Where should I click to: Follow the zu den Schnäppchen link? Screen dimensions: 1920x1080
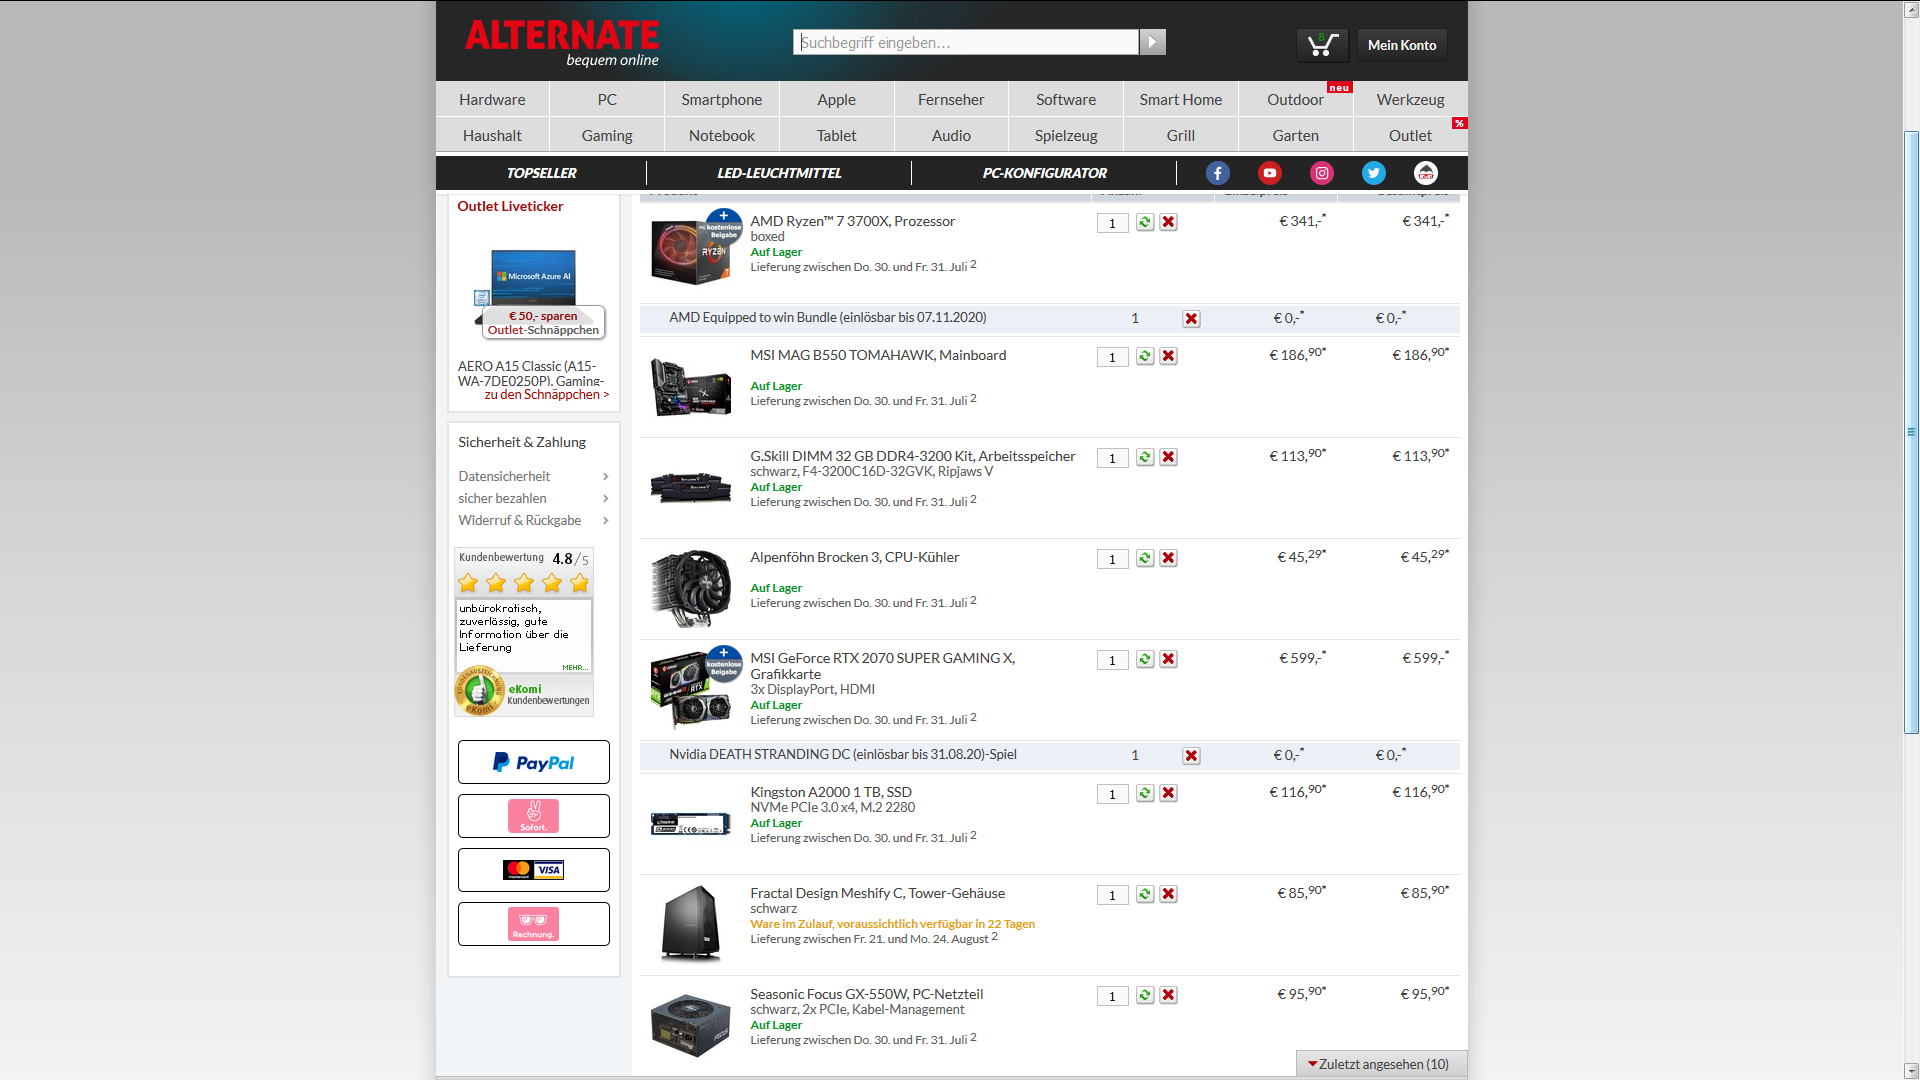546,395
